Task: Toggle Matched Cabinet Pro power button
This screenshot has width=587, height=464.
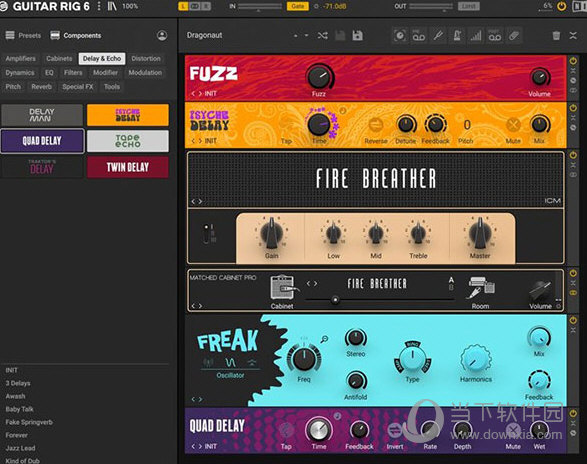Action: pos(573,273)
